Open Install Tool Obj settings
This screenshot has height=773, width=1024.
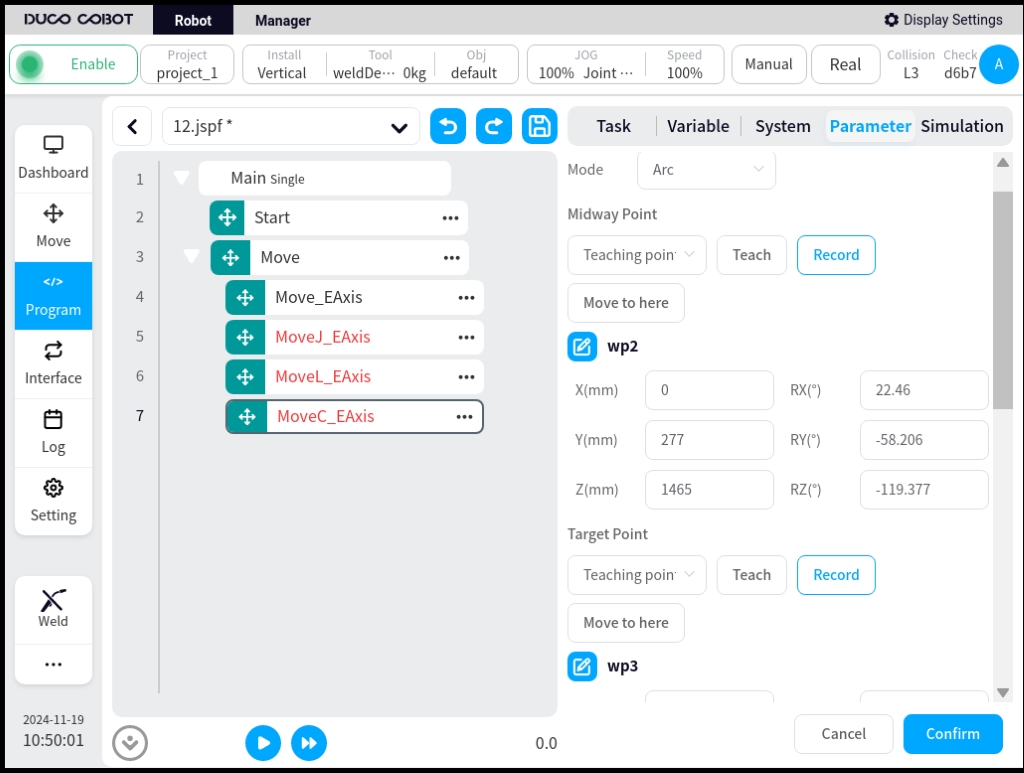click(380, 64)
